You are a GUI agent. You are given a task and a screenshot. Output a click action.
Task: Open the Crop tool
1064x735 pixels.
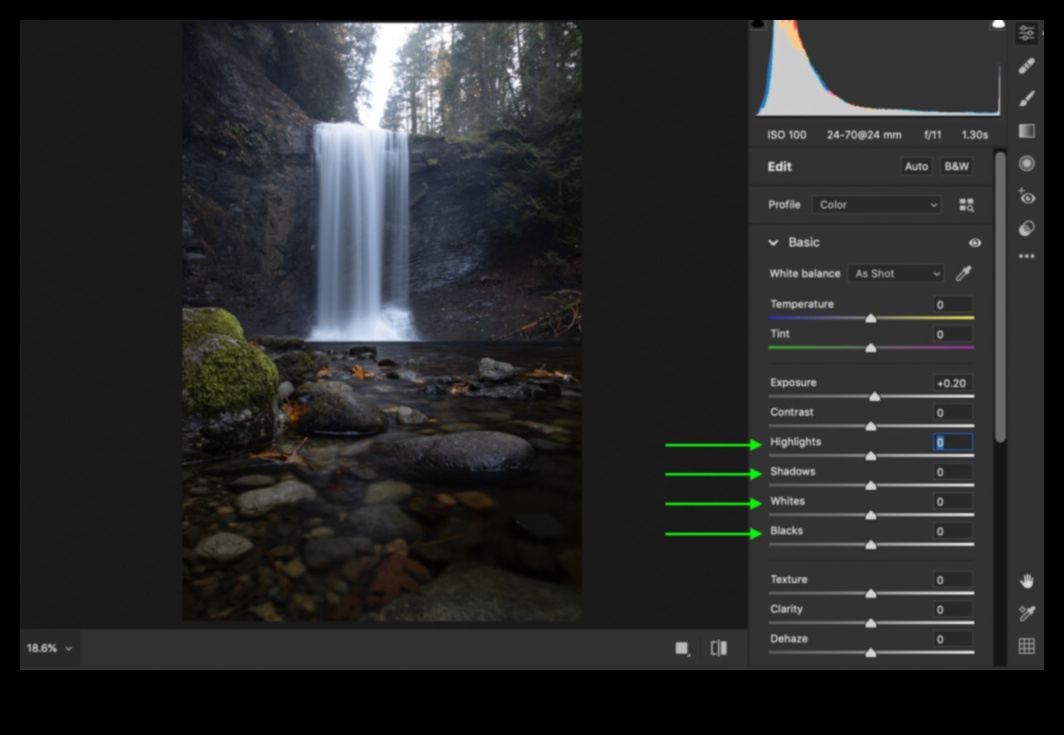(1027, 130)
